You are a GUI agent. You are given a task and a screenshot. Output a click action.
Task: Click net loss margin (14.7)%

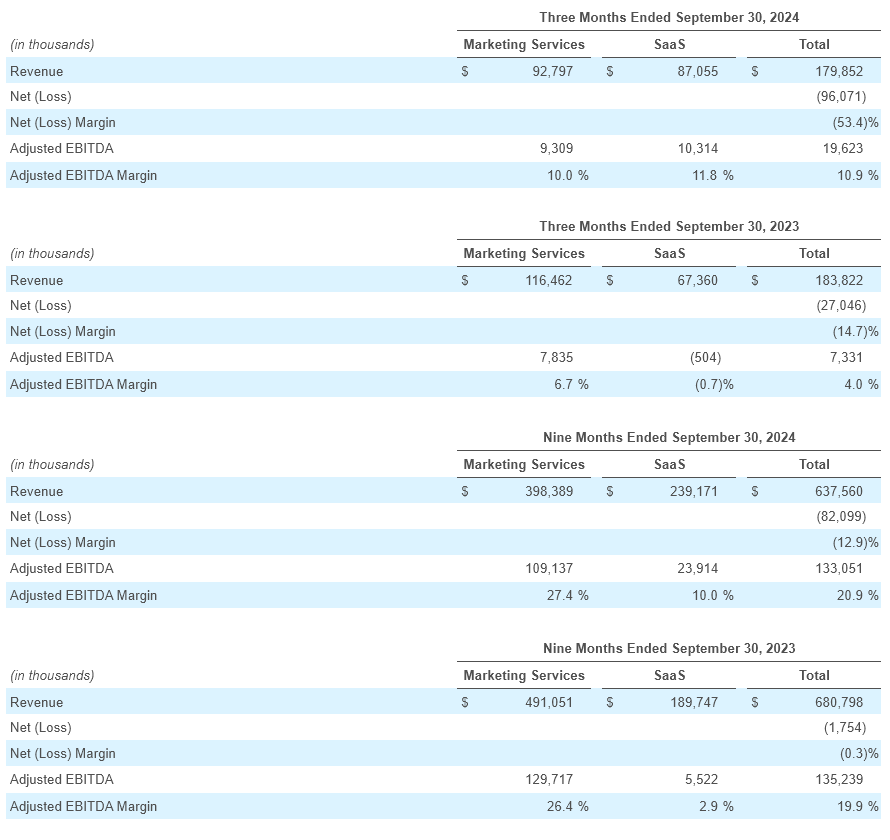click(x=855, y=331)
